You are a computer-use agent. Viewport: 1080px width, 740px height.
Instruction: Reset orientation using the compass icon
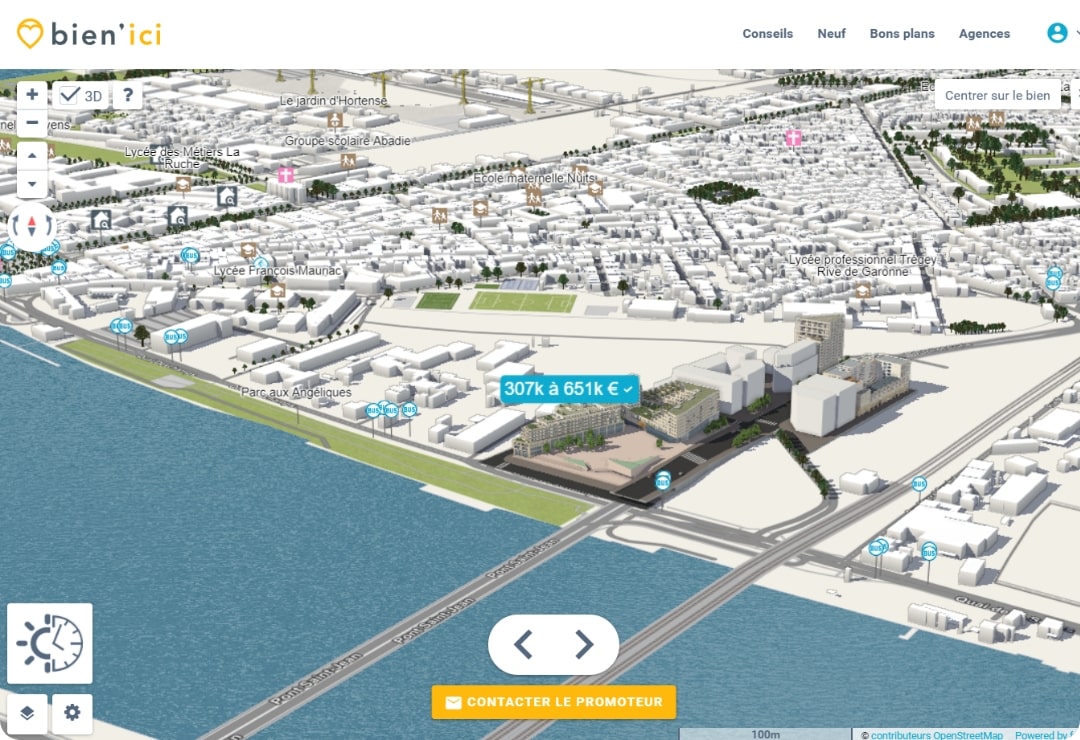(32, 225)
